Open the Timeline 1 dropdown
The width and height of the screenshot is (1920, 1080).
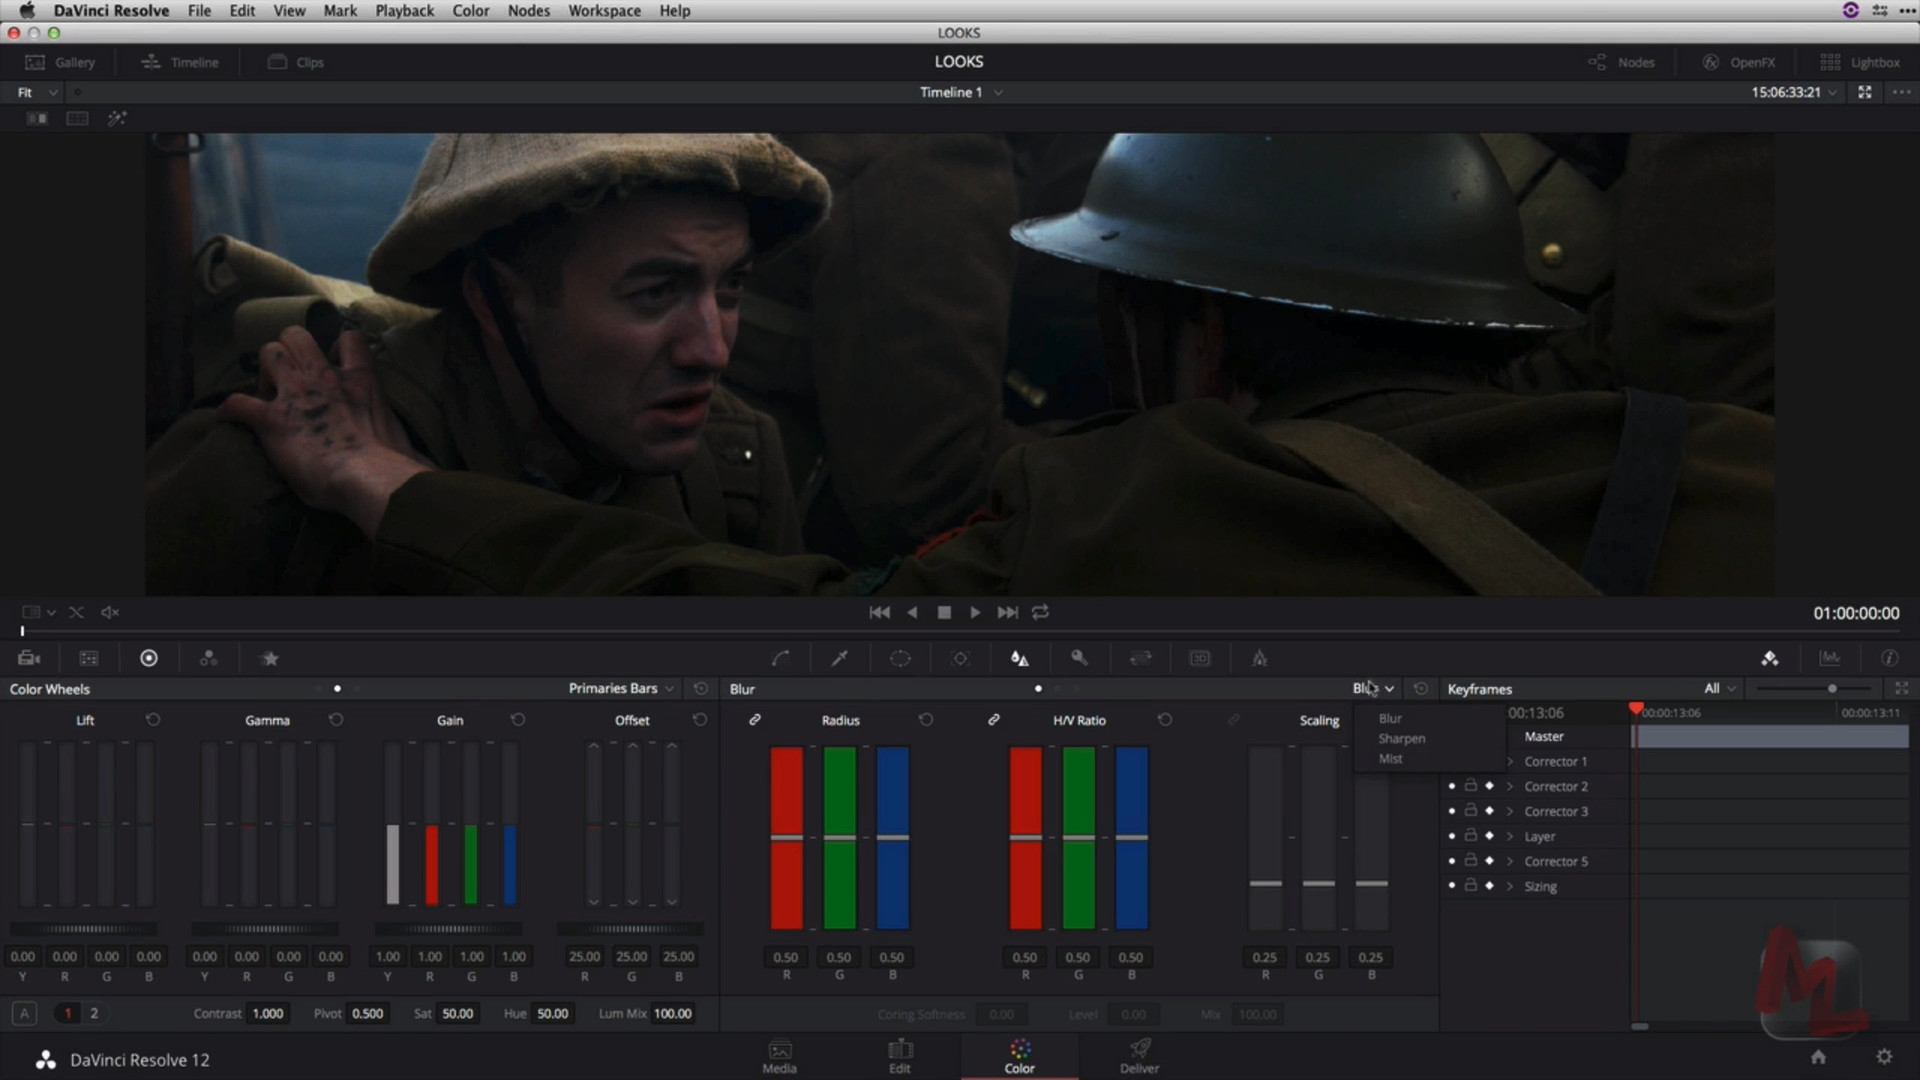coord(960,92)
